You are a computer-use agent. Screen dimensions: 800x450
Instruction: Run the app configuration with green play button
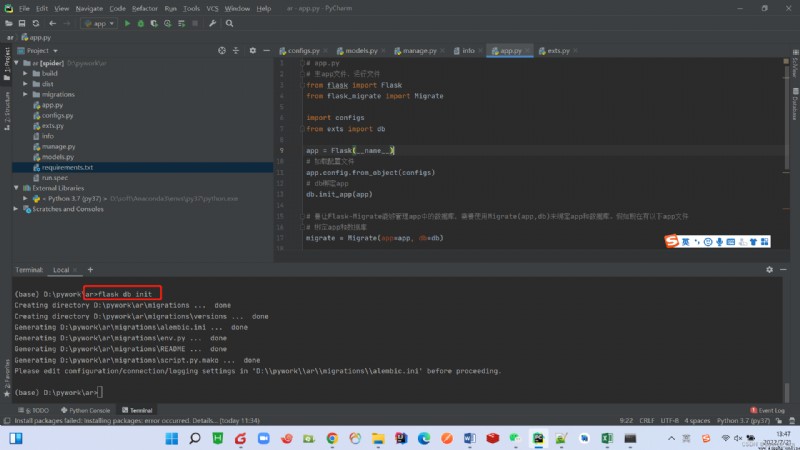click(x=127, y=23)
